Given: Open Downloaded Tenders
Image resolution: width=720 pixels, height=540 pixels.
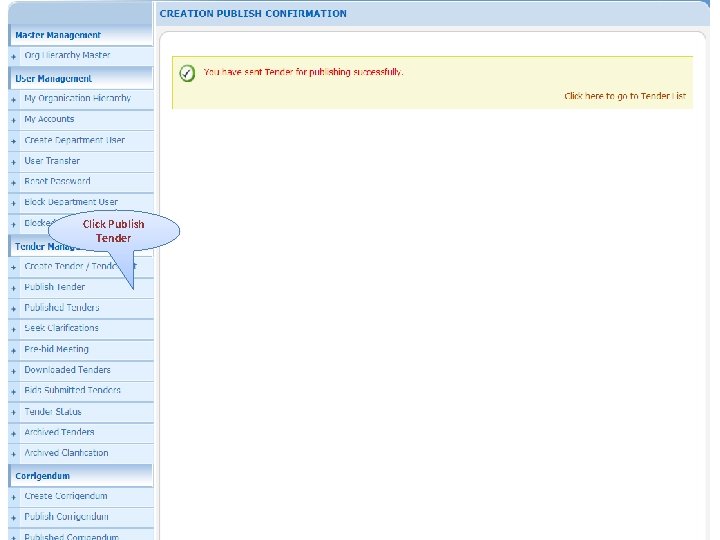Looking at the screenshot, I should (x=68, y=370).
